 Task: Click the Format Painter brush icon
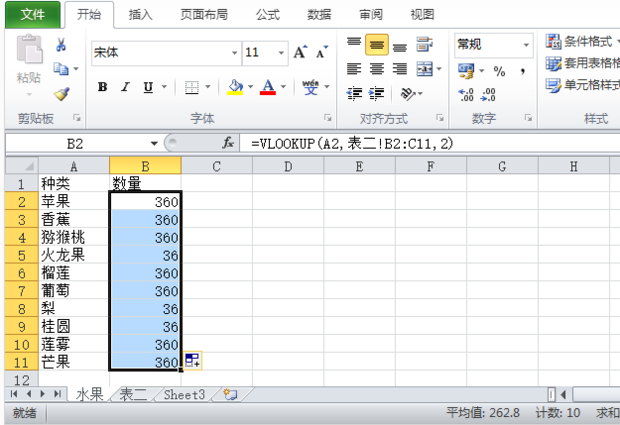tap(61, 93)
